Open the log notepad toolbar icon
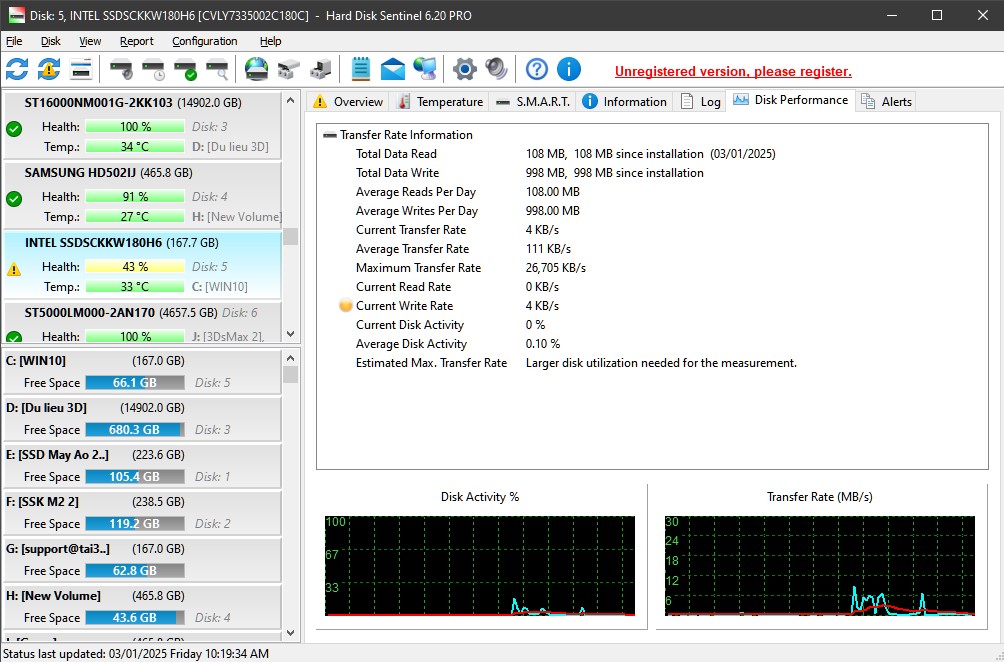 358,69
